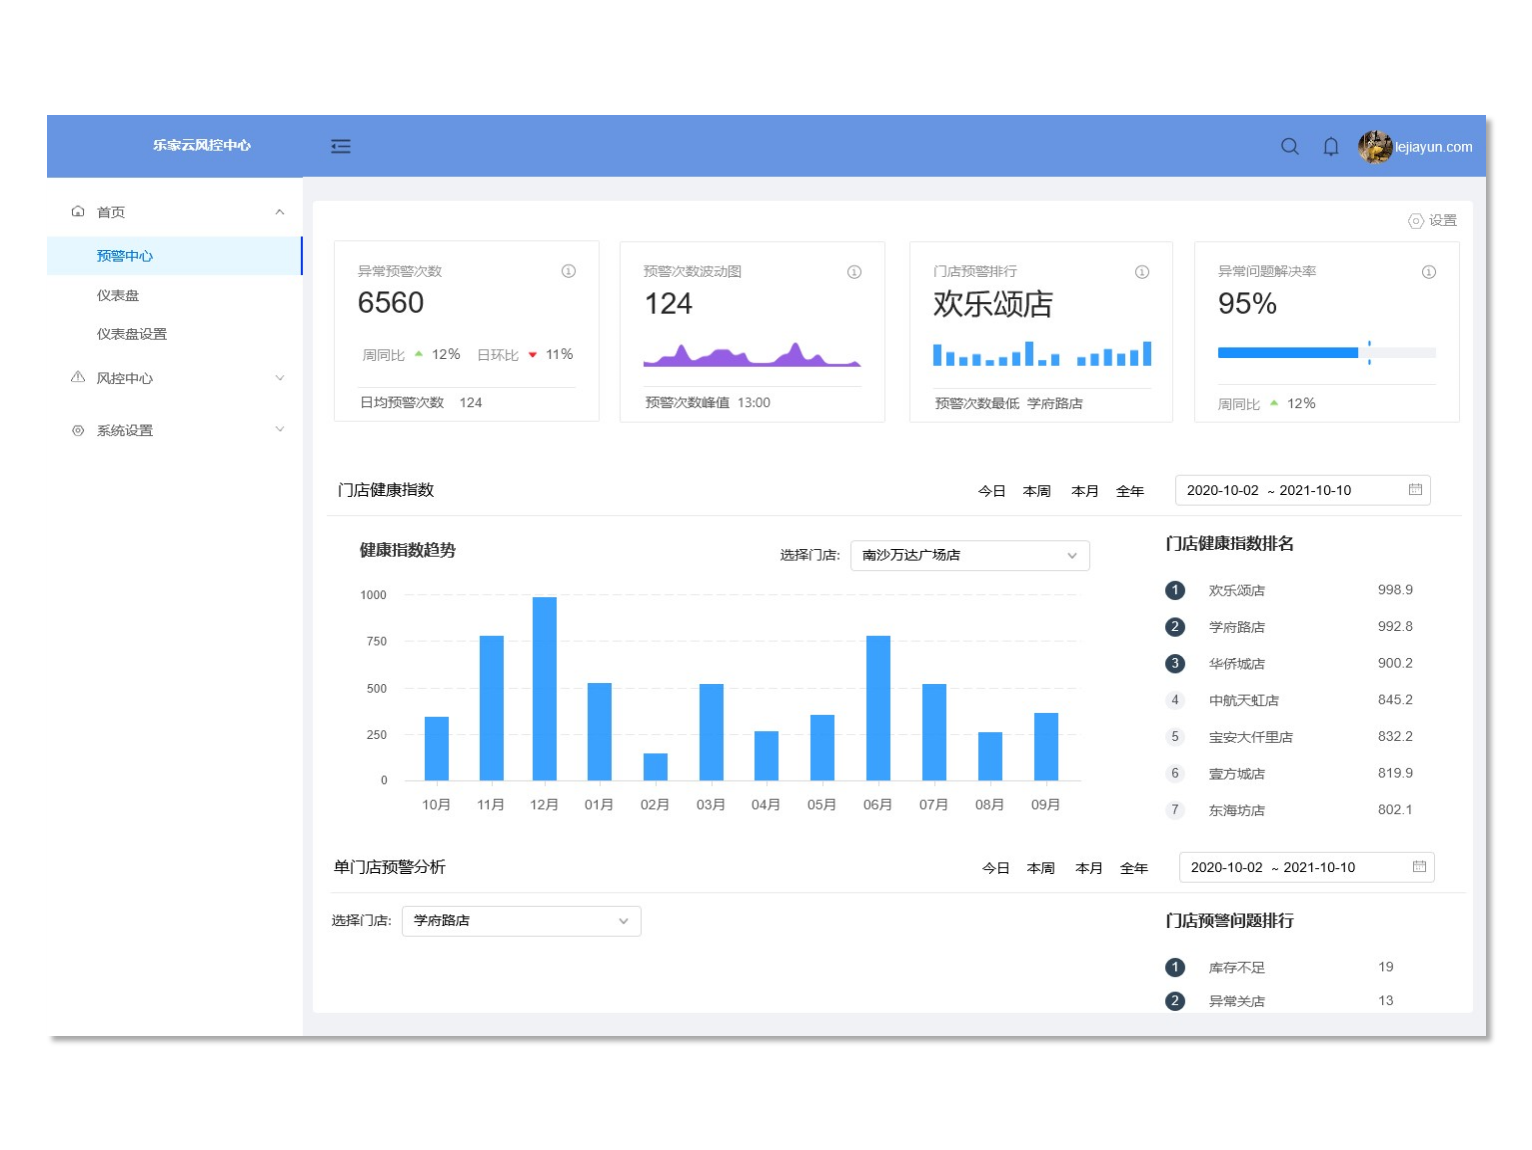Select 全年 filter in 单门店预警分析 section
The height and width of the screenshot is (1150, 1532).
[1134, 868]
